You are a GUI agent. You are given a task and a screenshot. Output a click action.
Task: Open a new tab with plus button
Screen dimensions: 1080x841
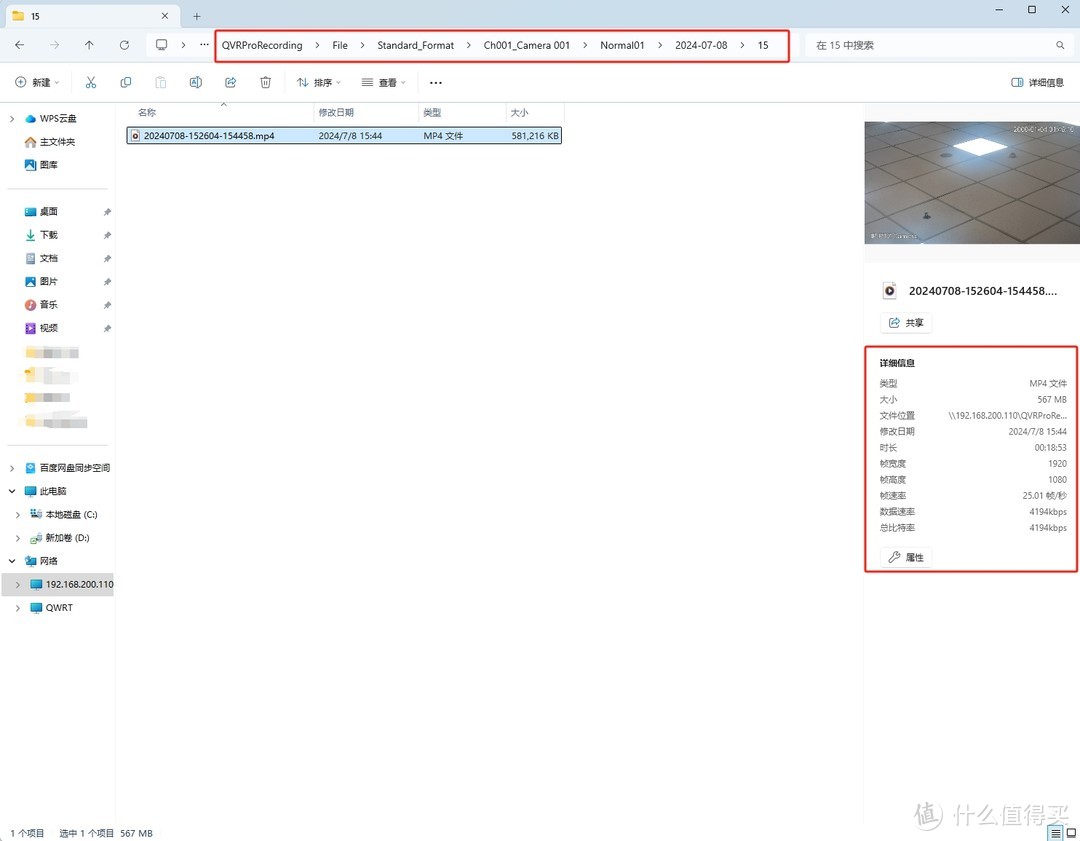click(196, 16)
